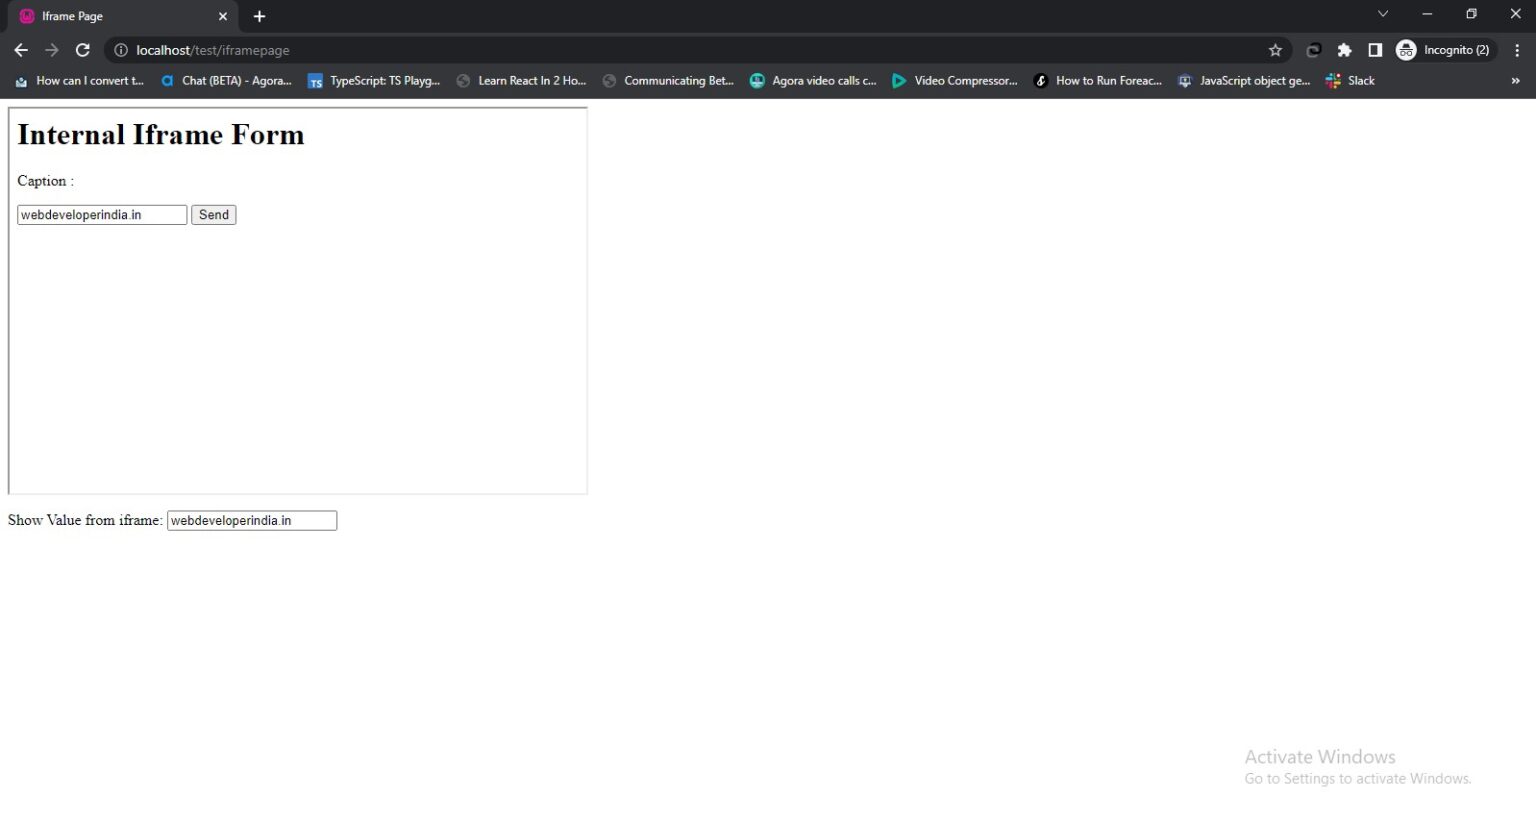This screenshot has height=822, width=1536.
Task: Go forward using the forward arrow
Action: point(52,50)
